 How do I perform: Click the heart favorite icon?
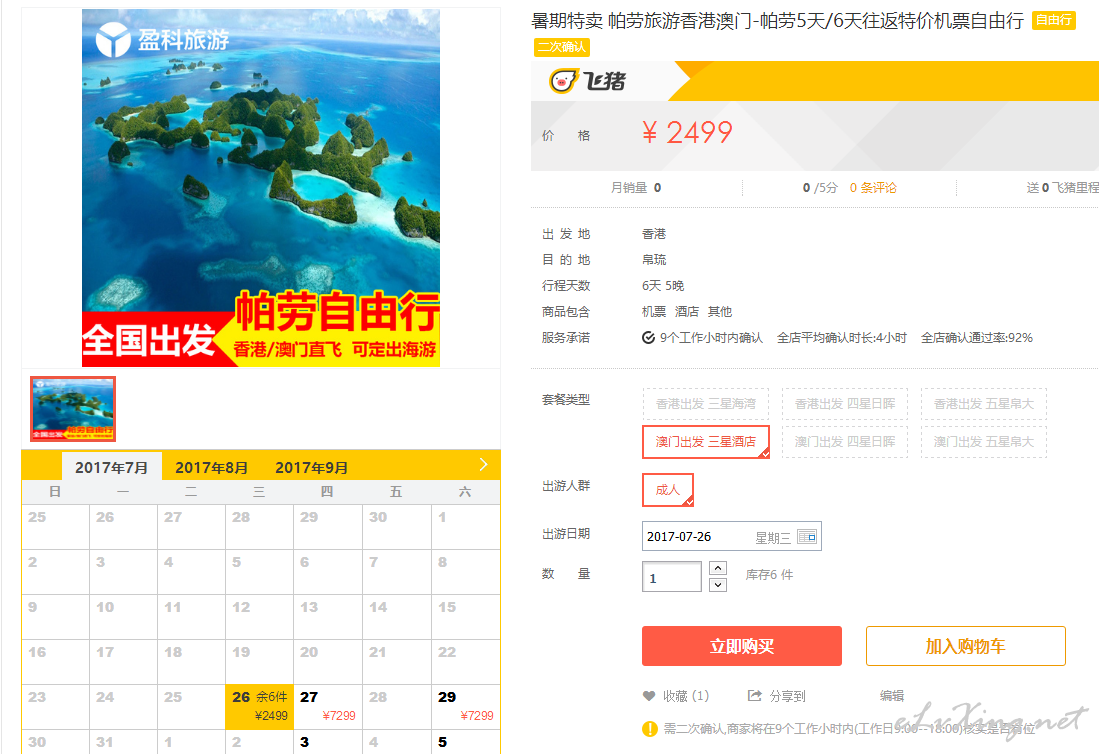pyautogui.click(x=649, y=696)
